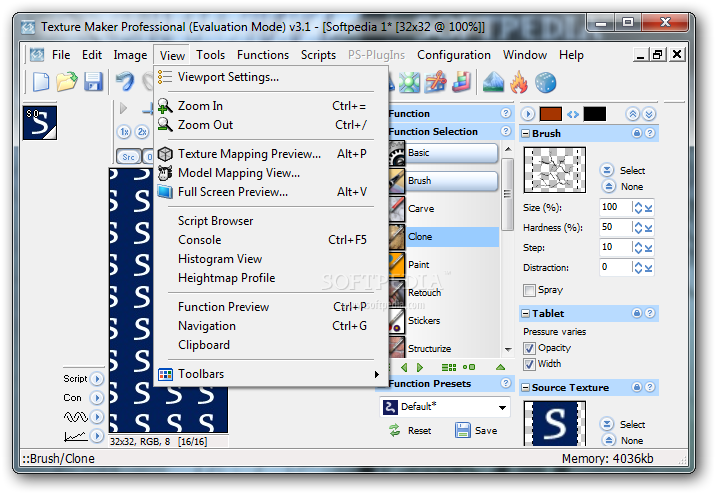
Task: Select the Carve function
Action: tap(443, 209)
